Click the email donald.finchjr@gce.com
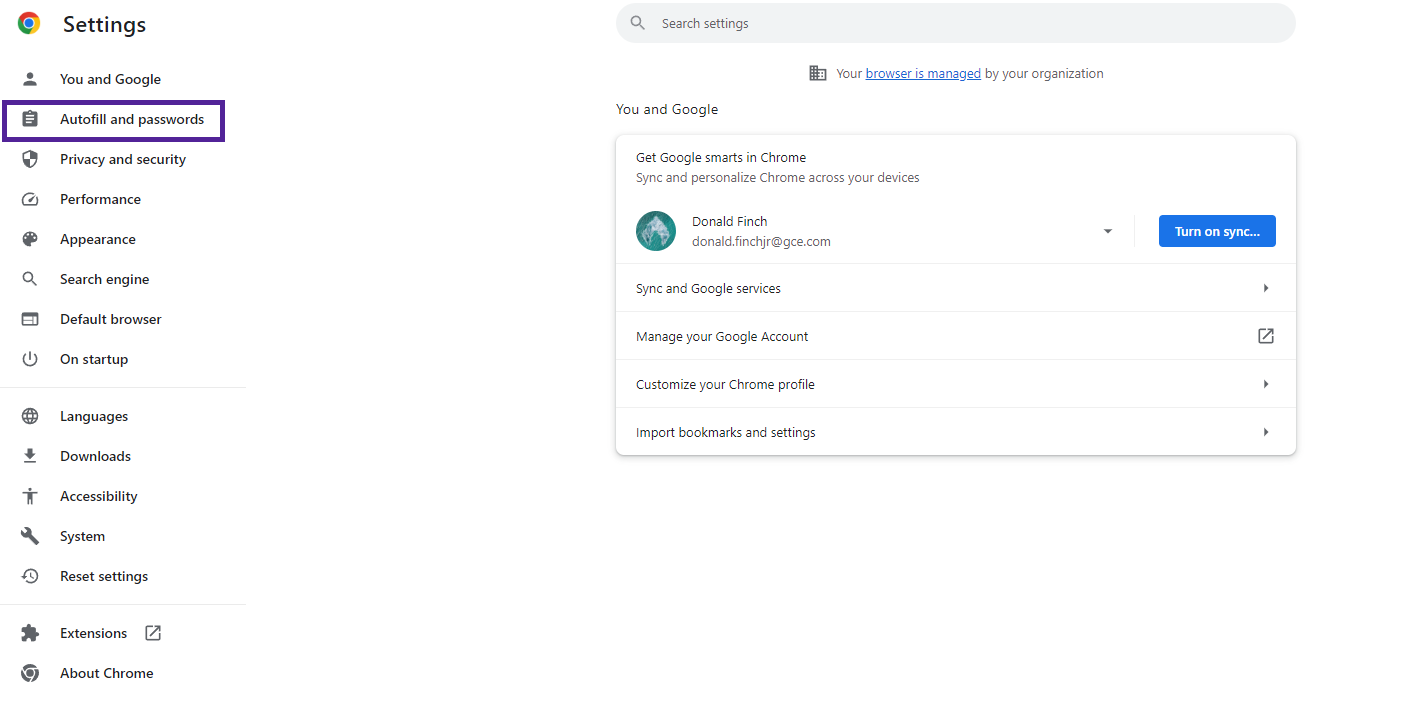Viewport: 1402px width, 721px height. coord(761,241)
